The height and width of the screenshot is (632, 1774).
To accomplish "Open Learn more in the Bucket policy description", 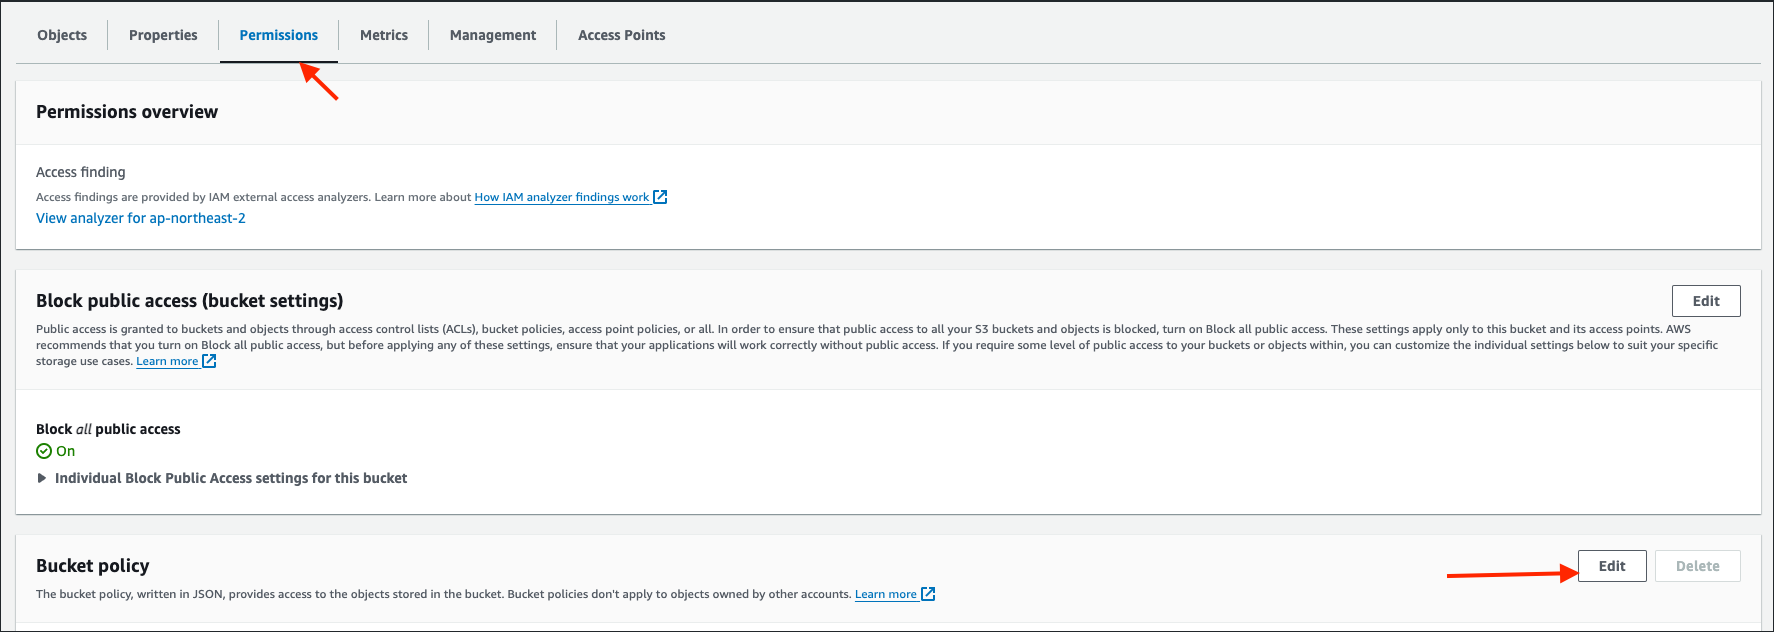I will coord(885,594).
